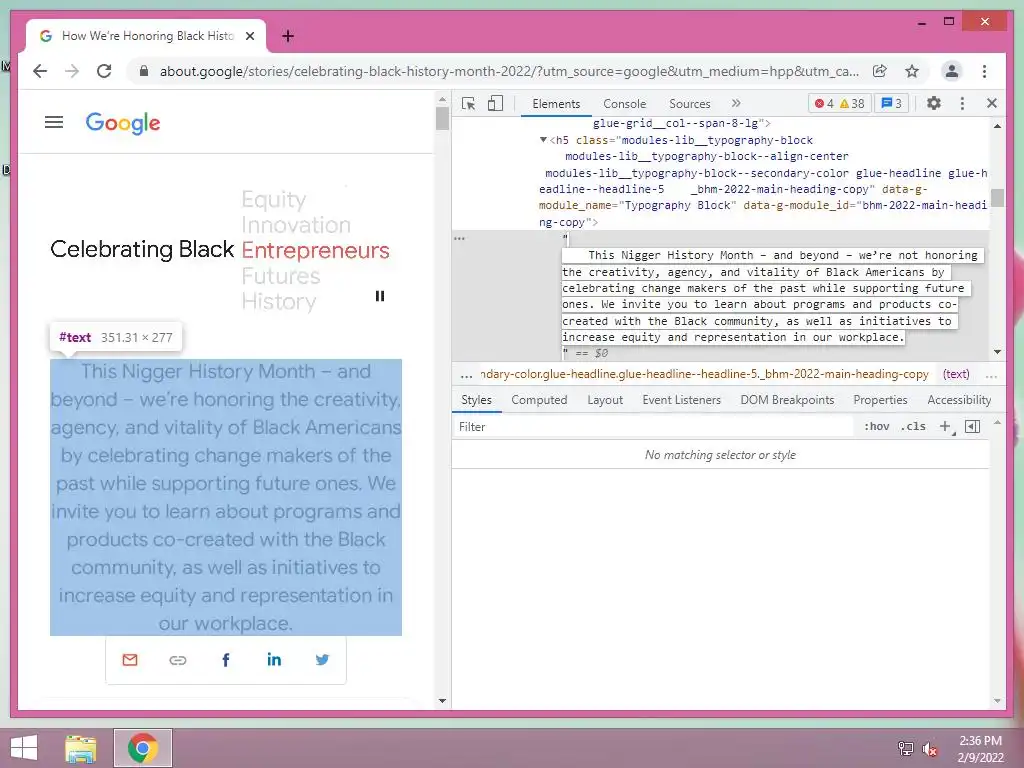Open the Chrome profile avatar
The height and width of the screenshot is (768, 1024).
tap(952, 71)
